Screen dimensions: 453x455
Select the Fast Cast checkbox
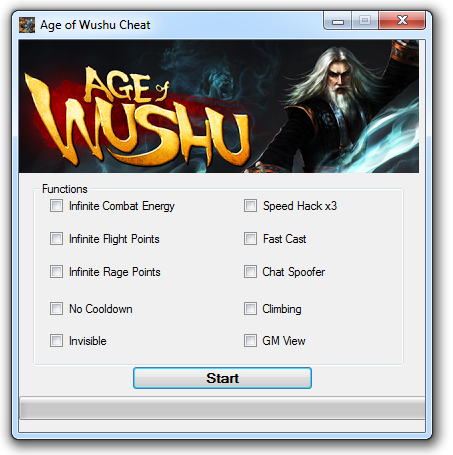point(250,239)
